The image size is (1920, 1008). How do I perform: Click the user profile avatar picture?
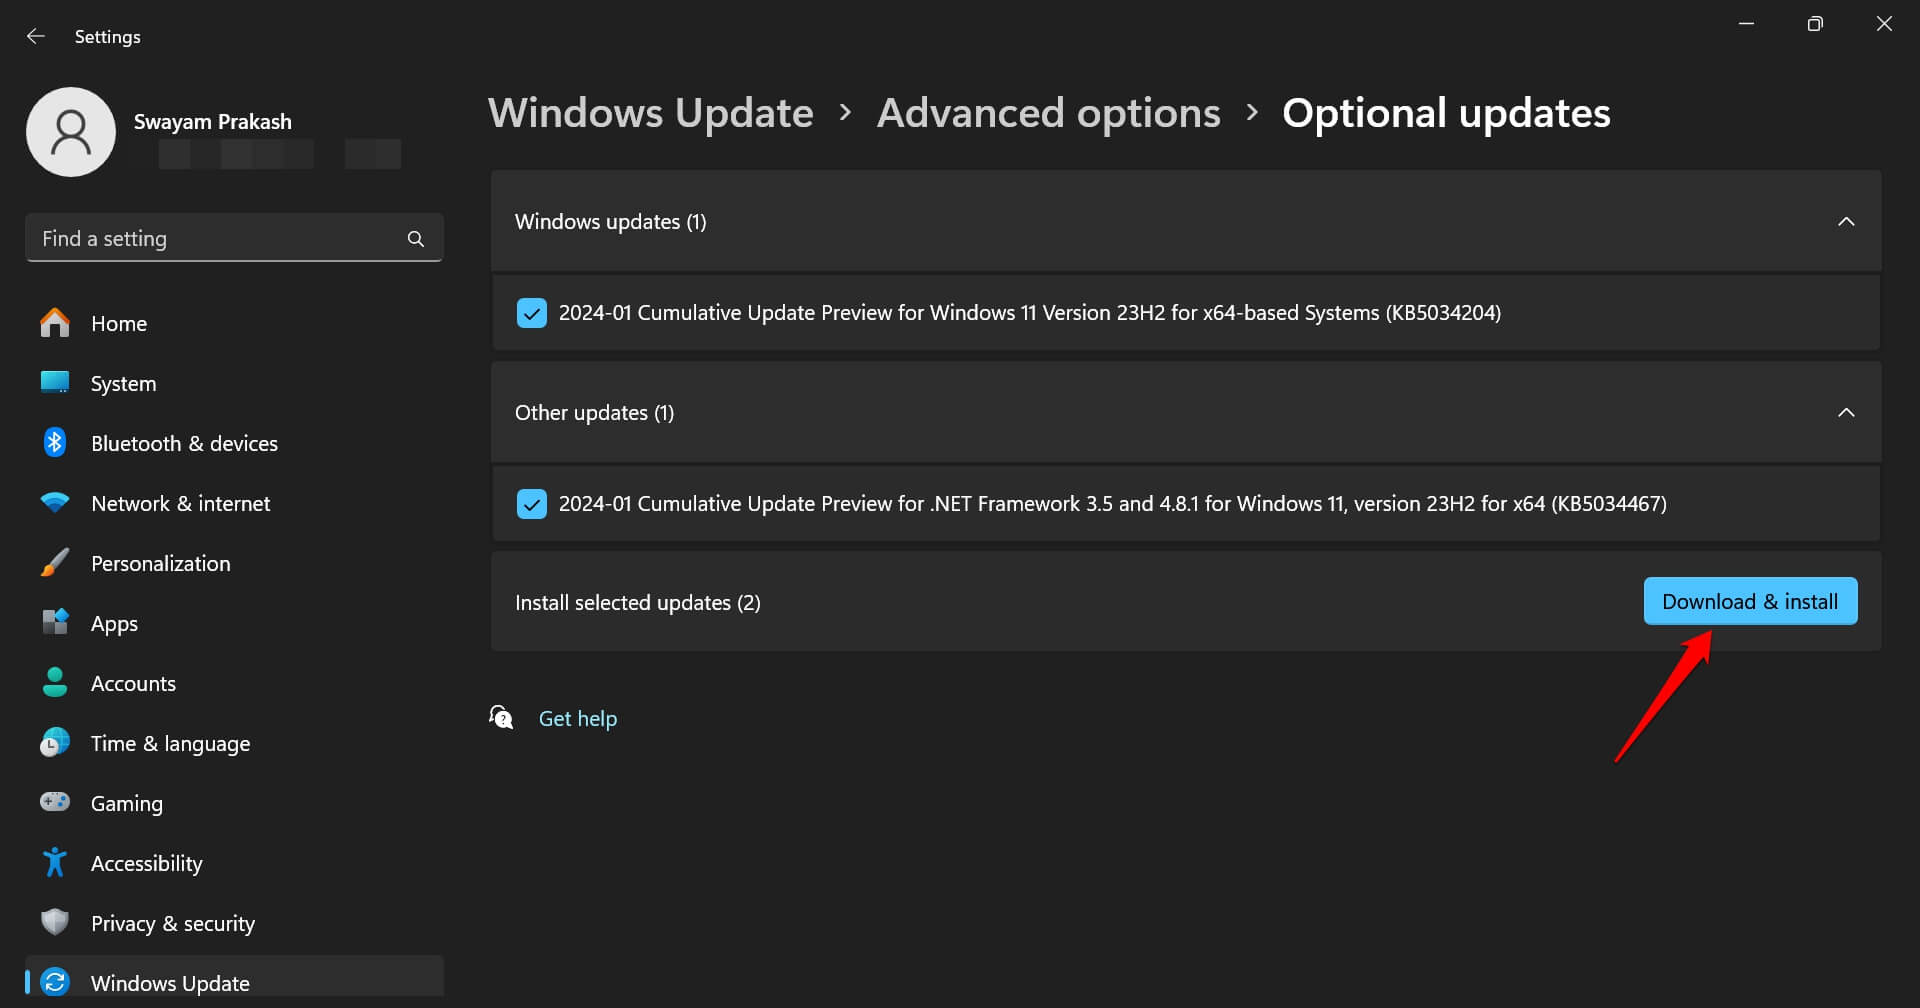tap(71, 132)
